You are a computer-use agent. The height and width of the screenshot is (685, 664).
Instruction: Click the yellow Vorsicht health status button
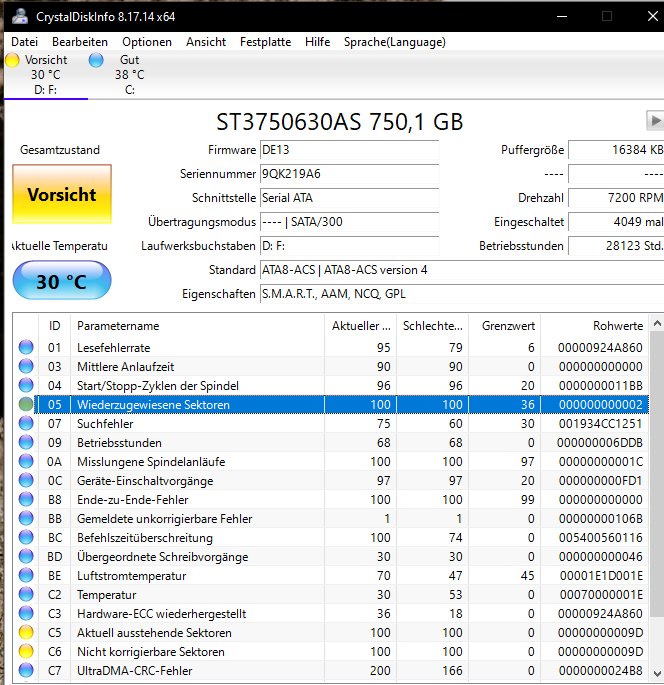click(62, 194)
